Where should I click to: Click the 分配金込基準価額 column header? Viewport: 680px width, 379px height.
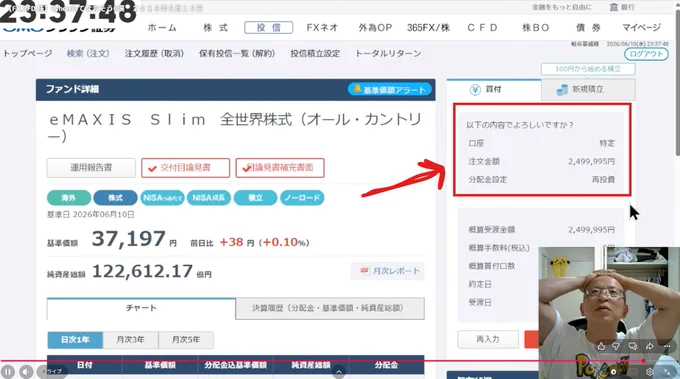pos(235,365)
